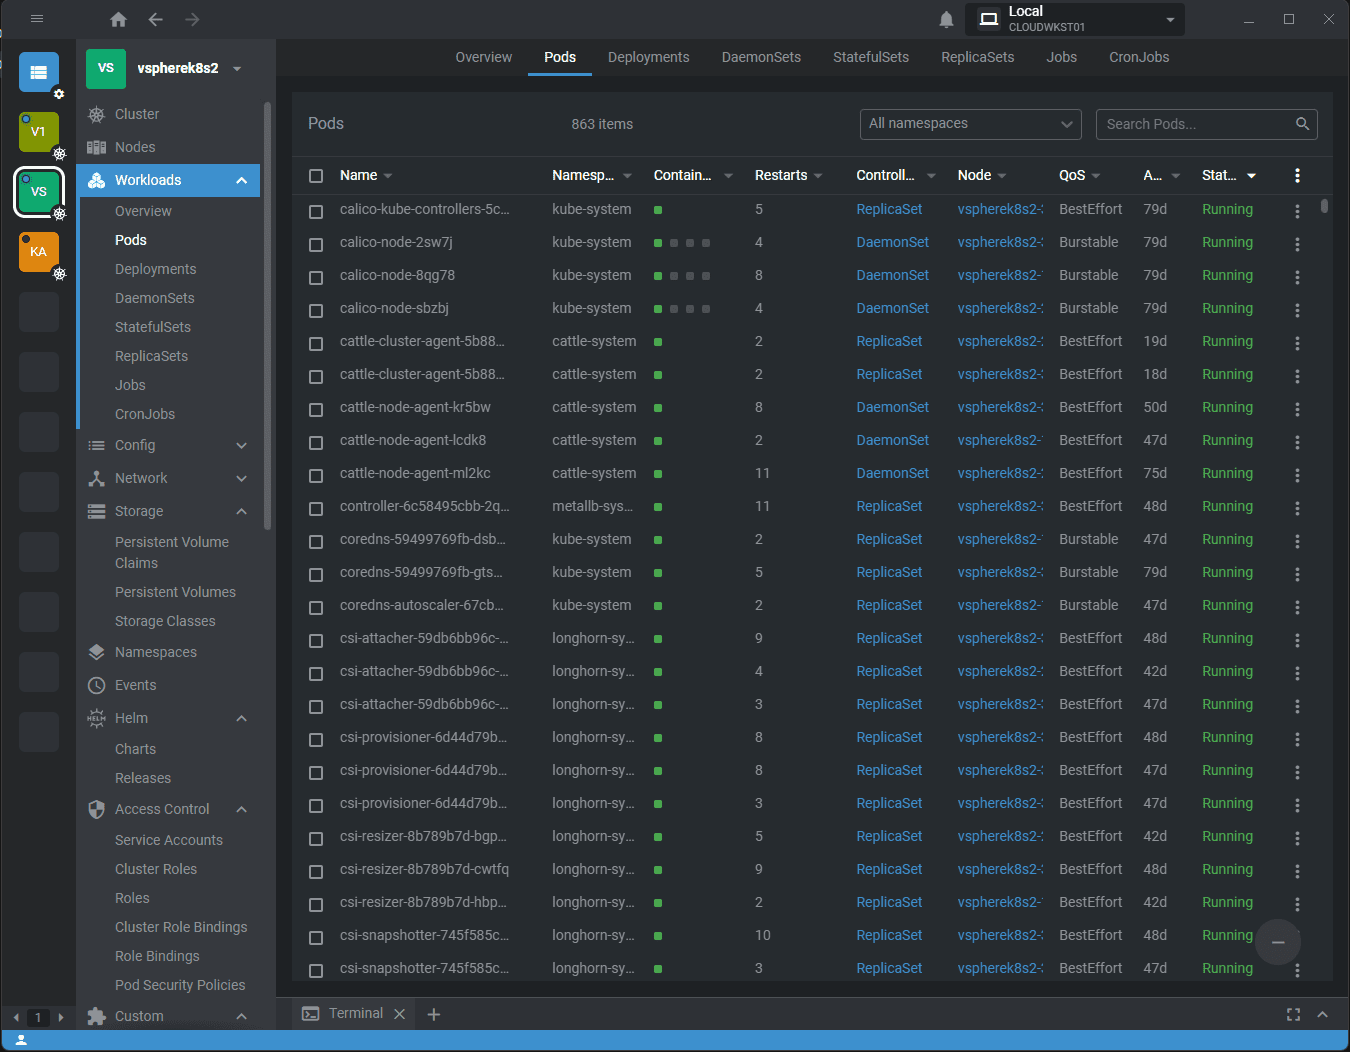Select the KA cluster icon
Image resolution: width=1350 pixels, height=1052 pixels.
(38, 252)
